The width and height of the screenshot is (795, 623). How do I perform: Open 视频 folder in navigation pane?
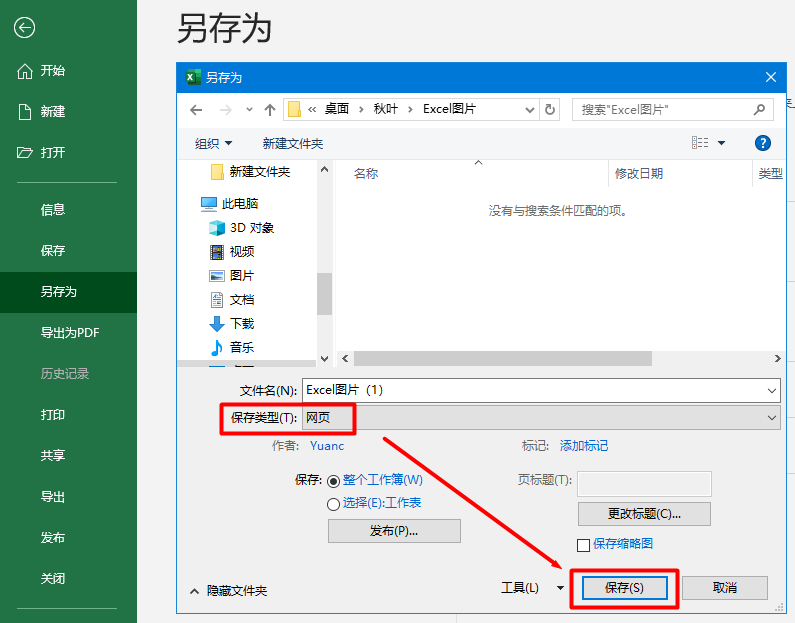point(232,252)
